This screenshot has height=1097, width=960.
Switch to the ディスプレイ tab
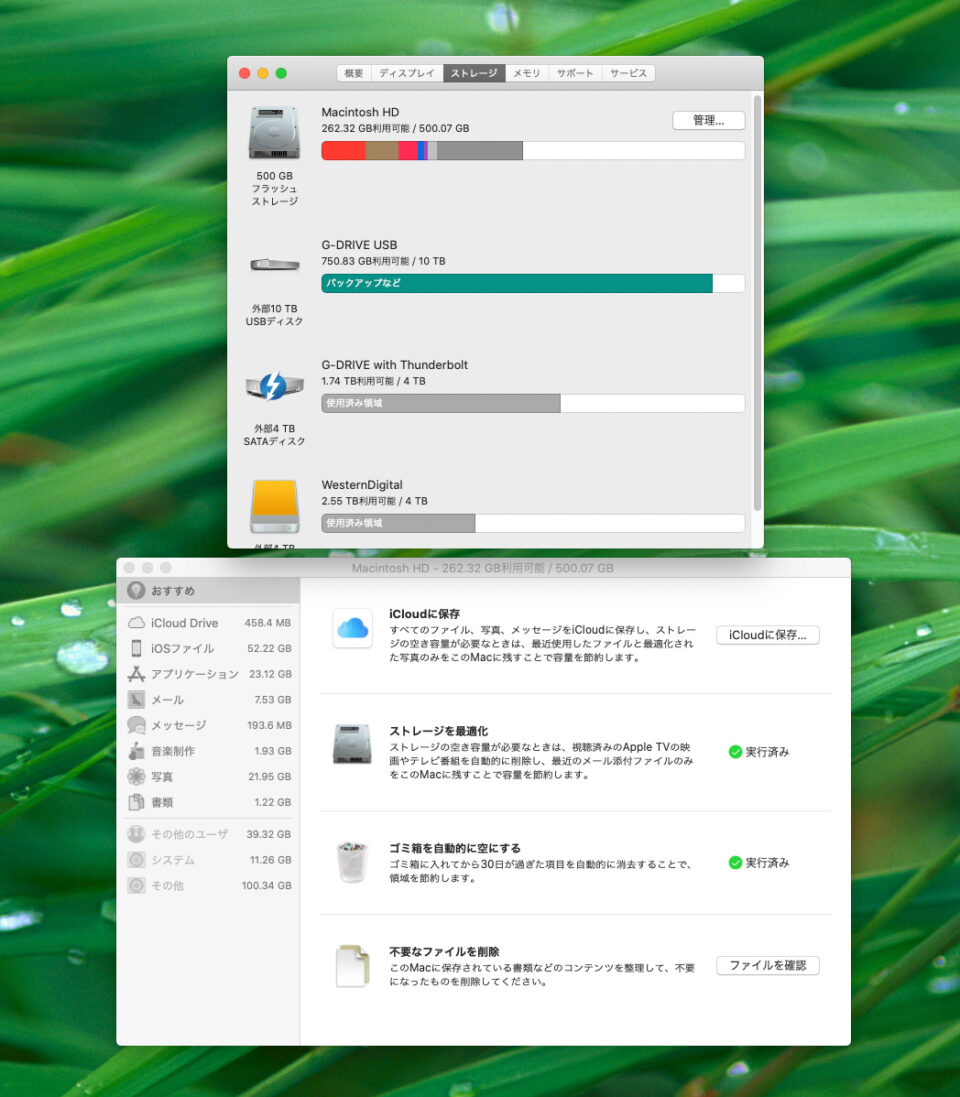407,73
